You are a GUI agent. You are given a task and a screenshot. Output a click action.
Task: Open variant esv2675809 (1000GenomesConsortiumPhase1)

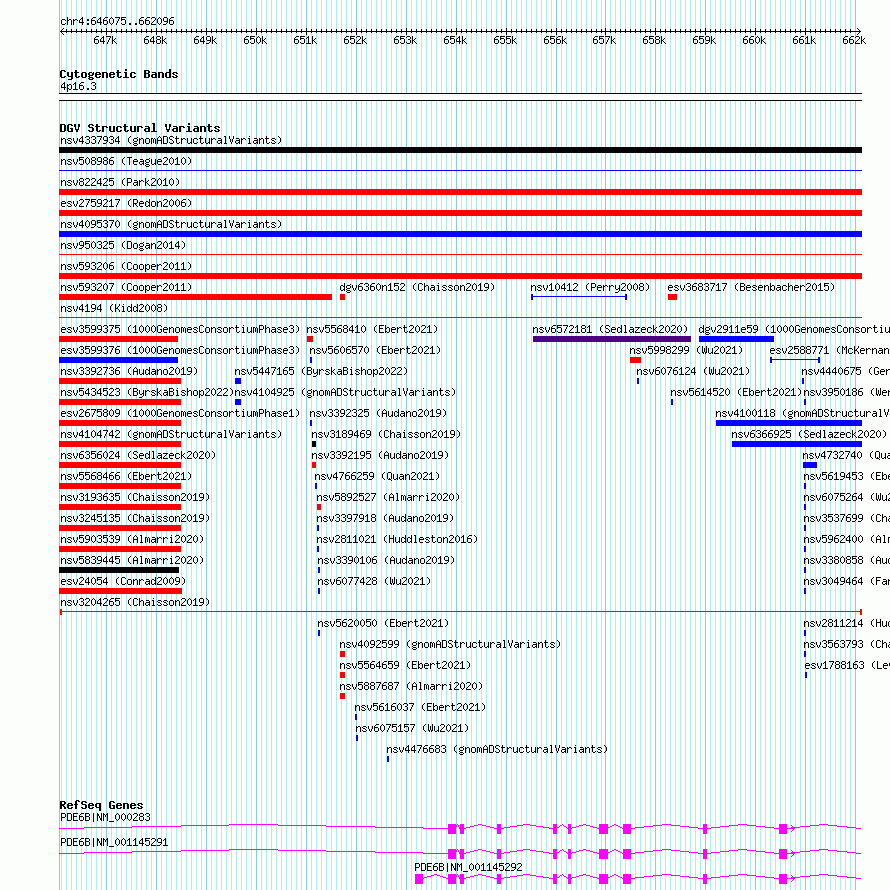click(180, 413)
